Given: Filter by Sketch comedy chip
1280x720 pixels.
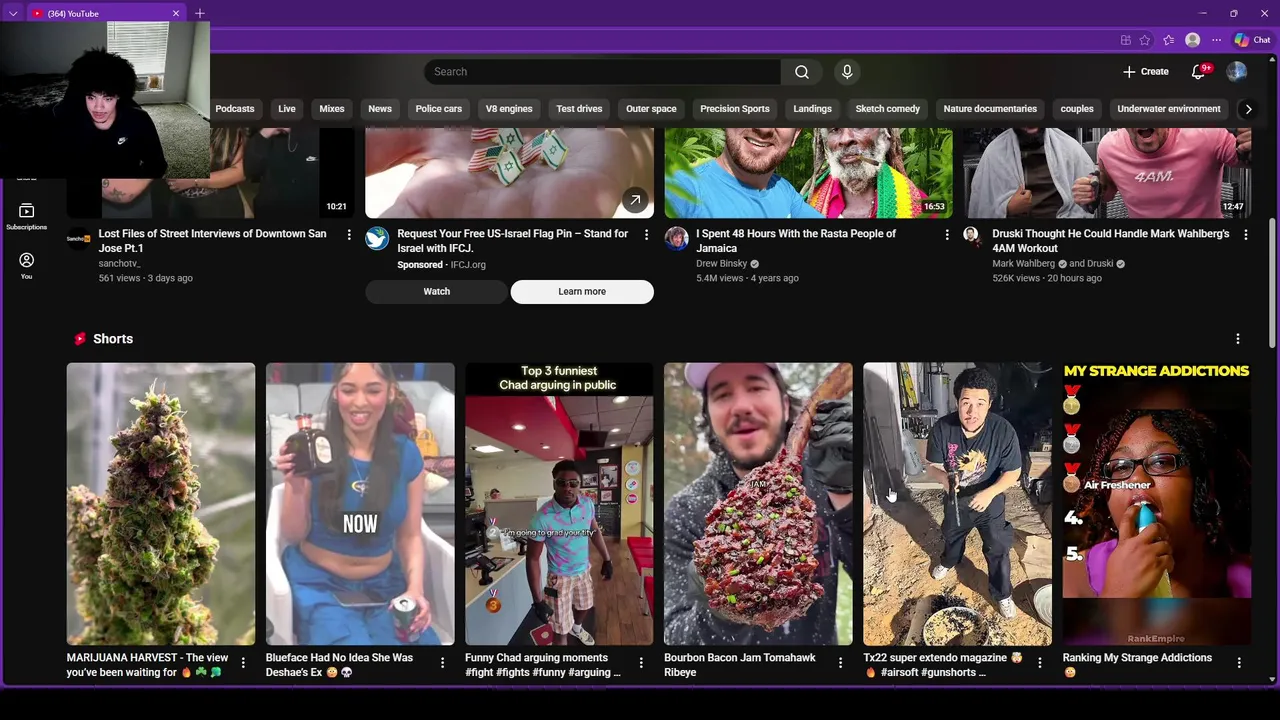Looking at the screenshot, I should (x=888, y=109).
